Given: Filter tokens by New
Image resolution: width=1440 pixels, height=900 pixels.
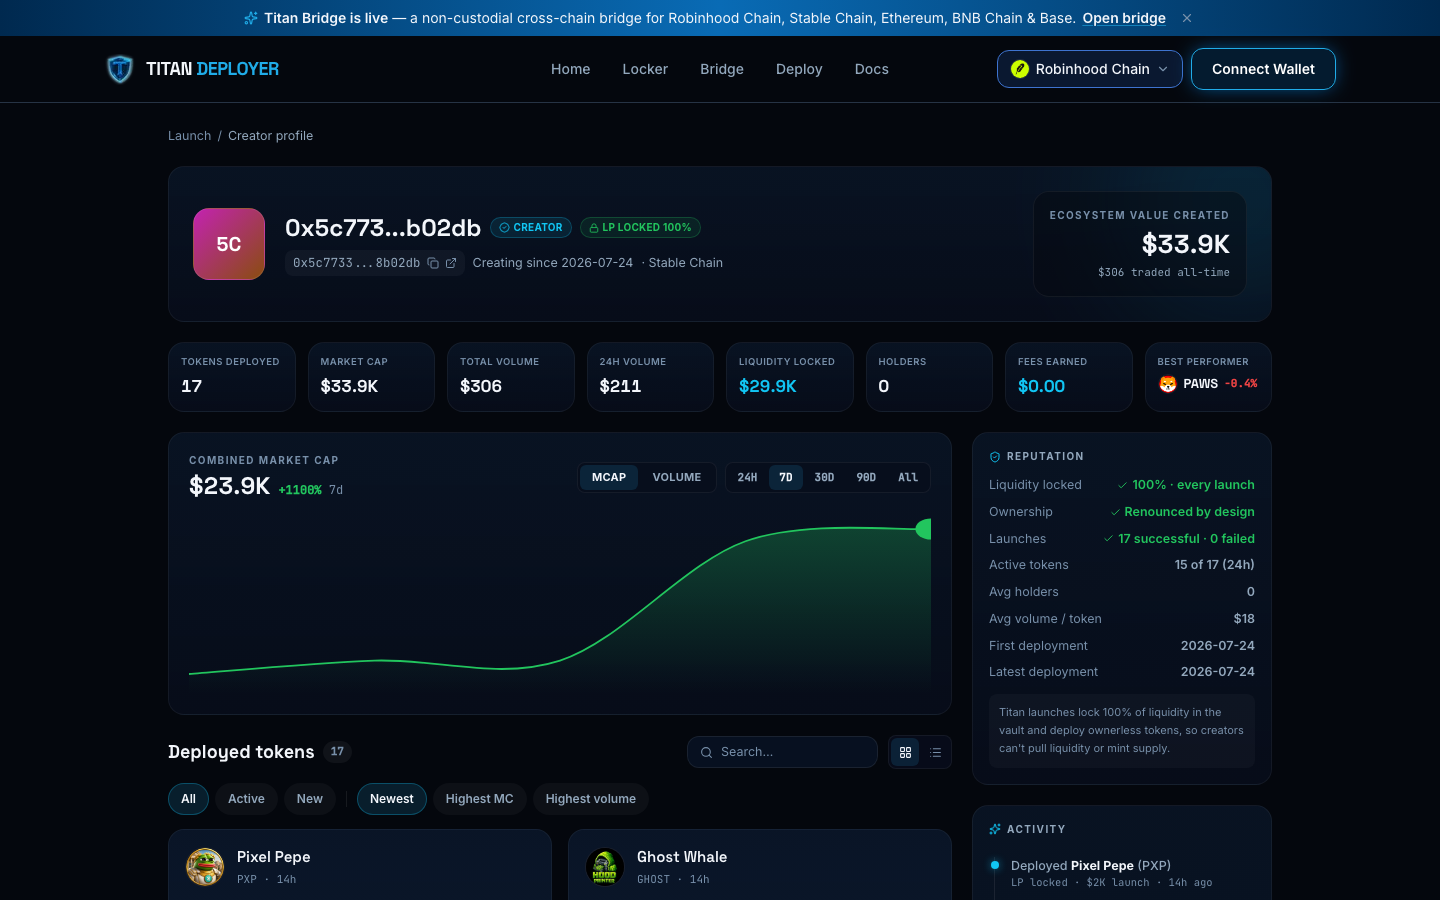Looking at the screenshot, I should point(310,799).
